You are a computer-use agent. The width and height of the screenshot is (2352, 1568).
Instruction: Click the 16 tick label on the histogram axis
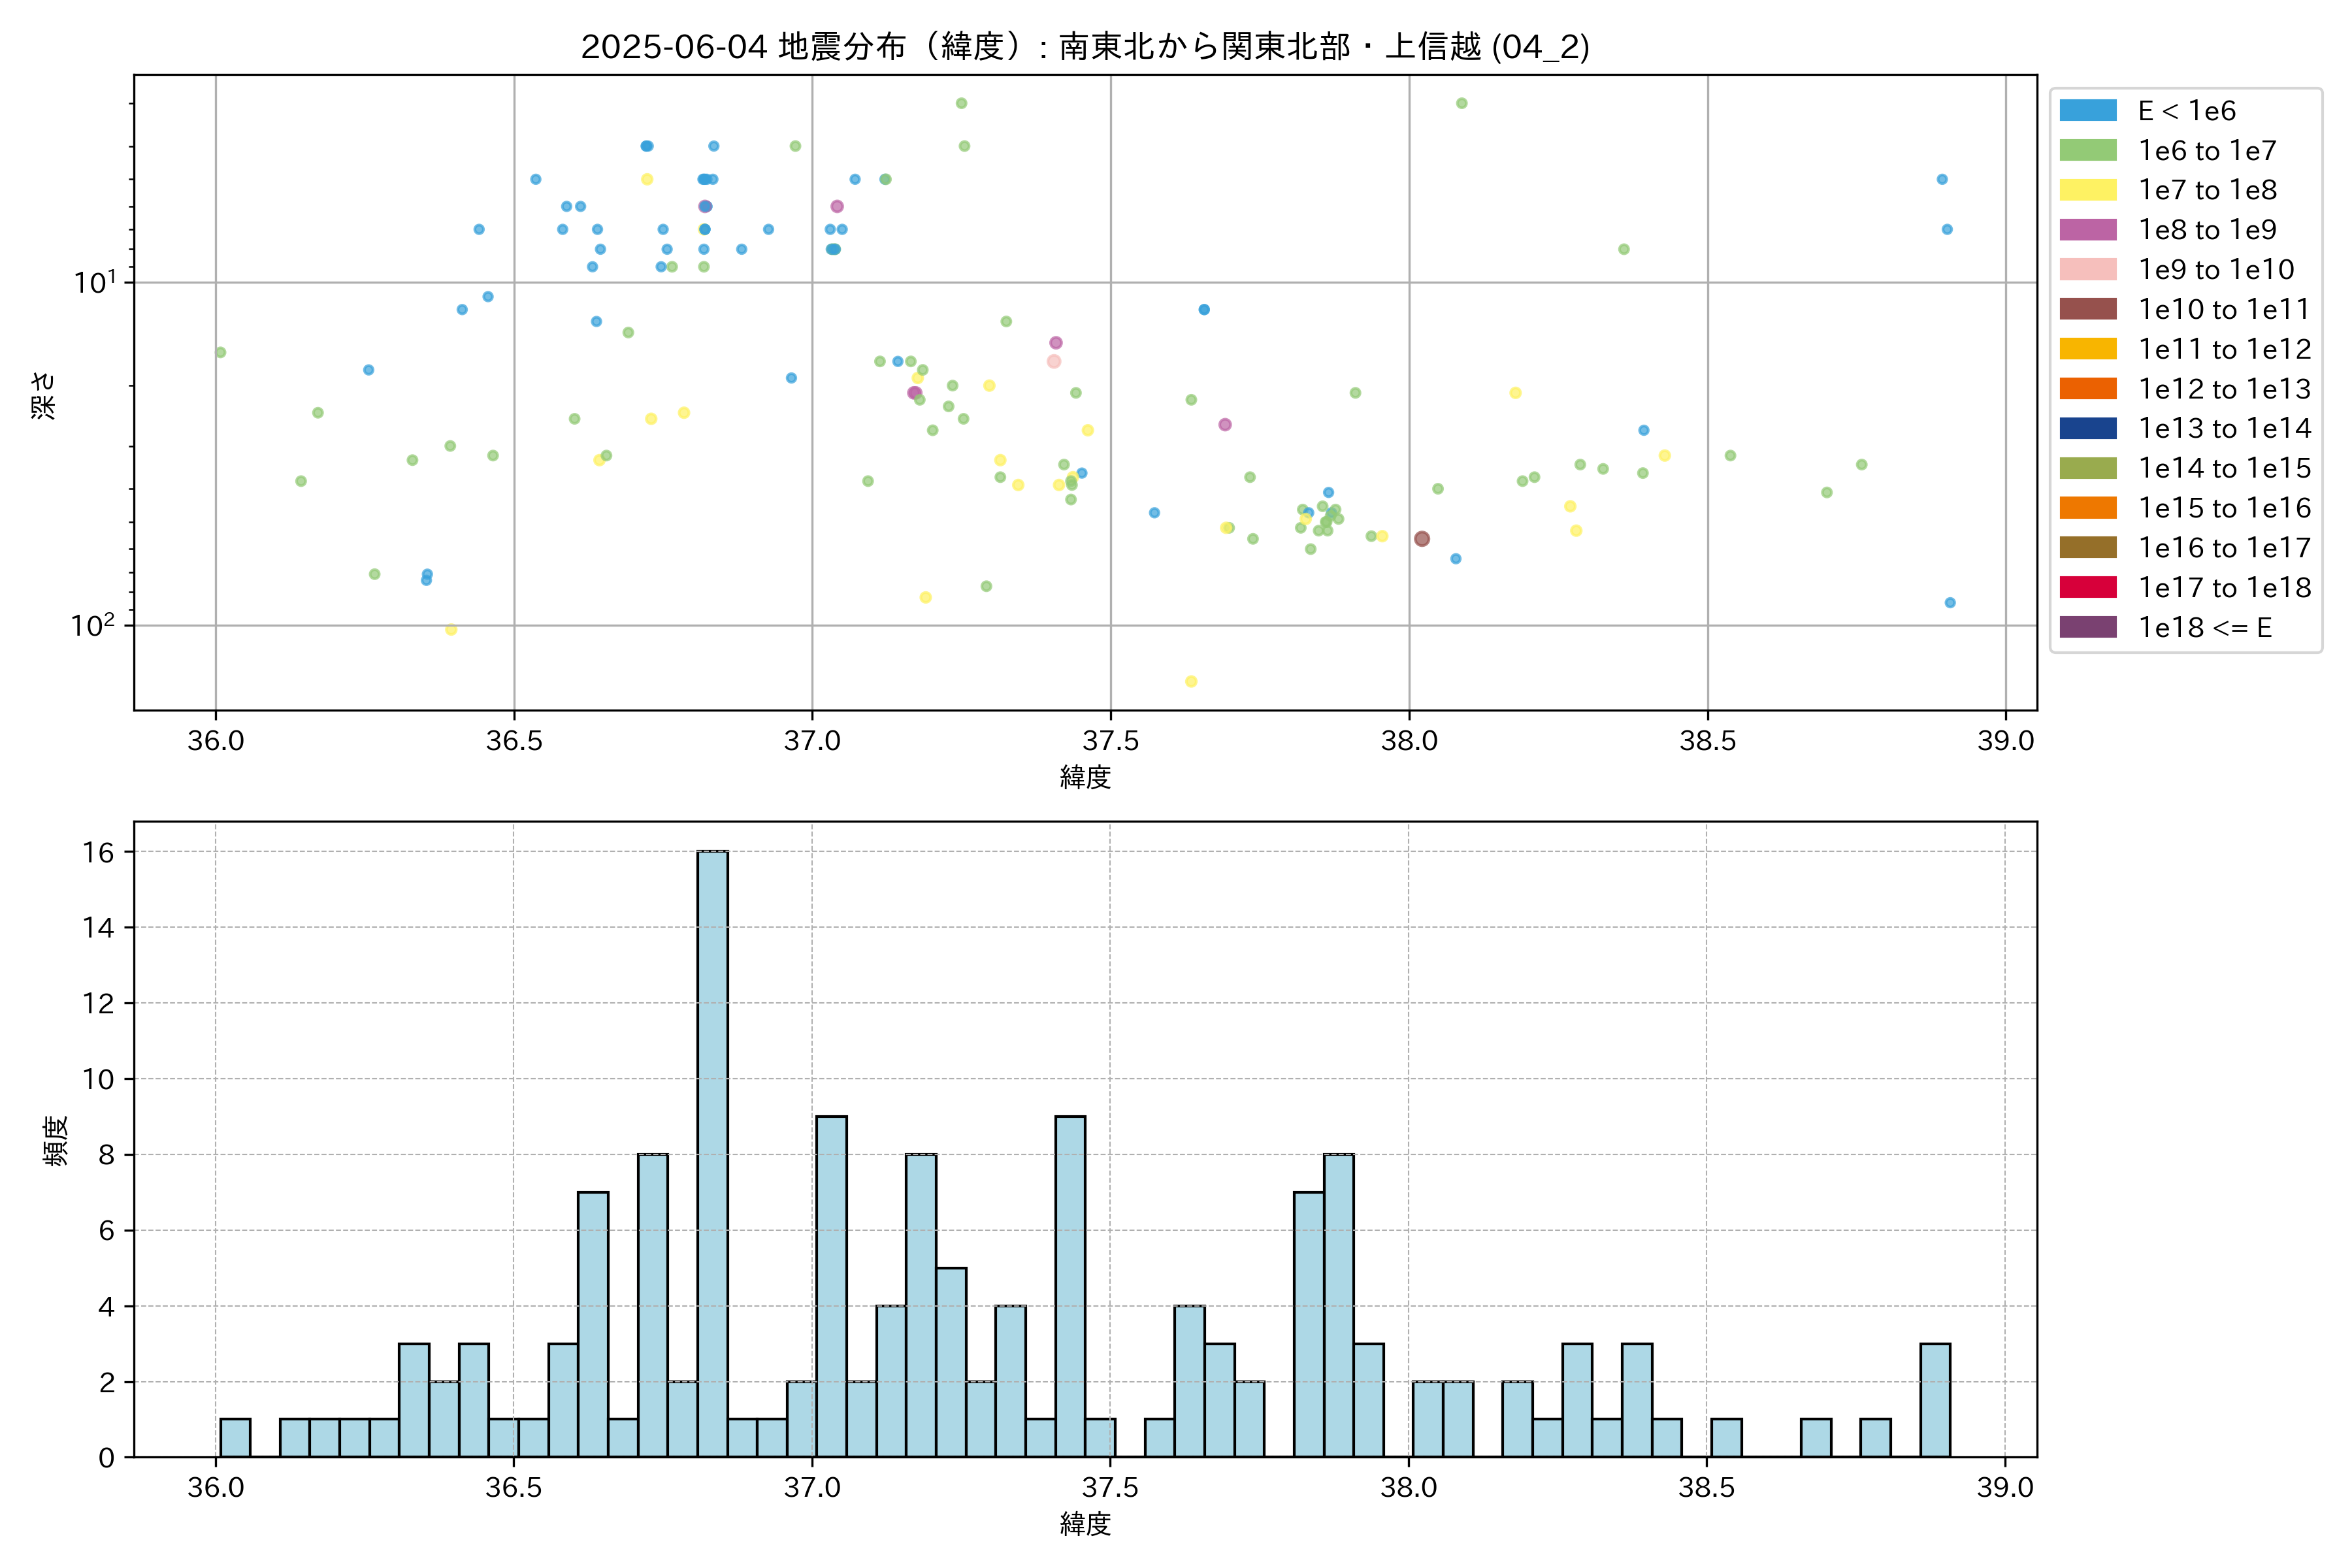(98, 852)
